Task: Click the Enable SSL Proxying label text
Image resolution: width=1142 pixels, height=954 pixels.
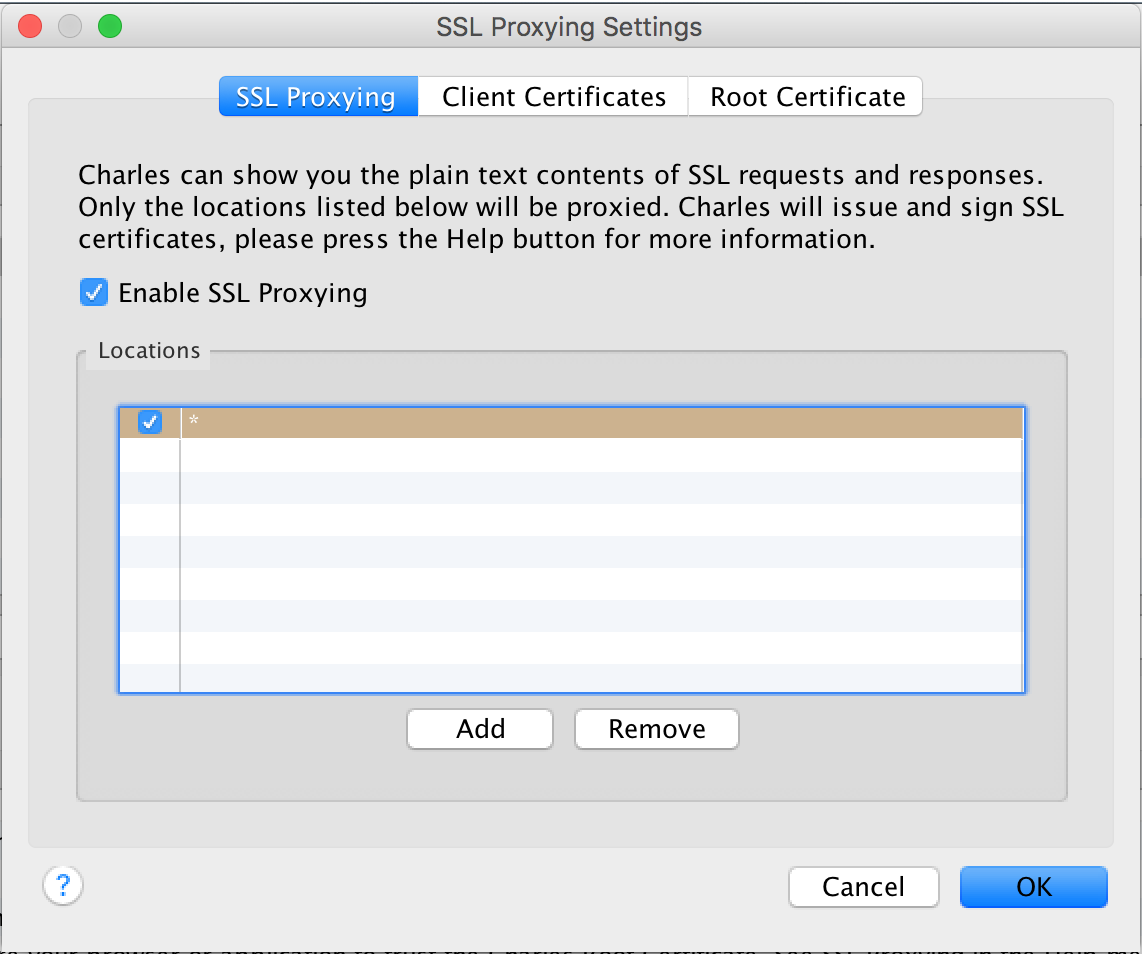Action: (x=243, y=292)
